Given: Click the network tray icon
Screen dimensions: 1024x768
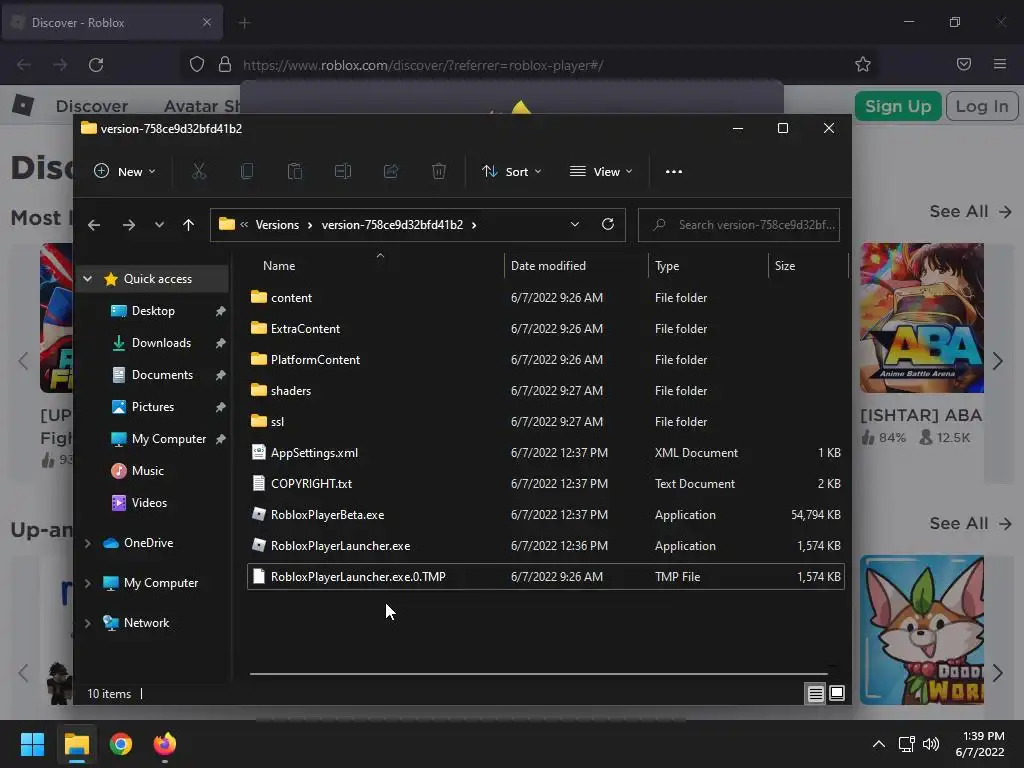Looking at the screenshot, I should click(906, 744).
